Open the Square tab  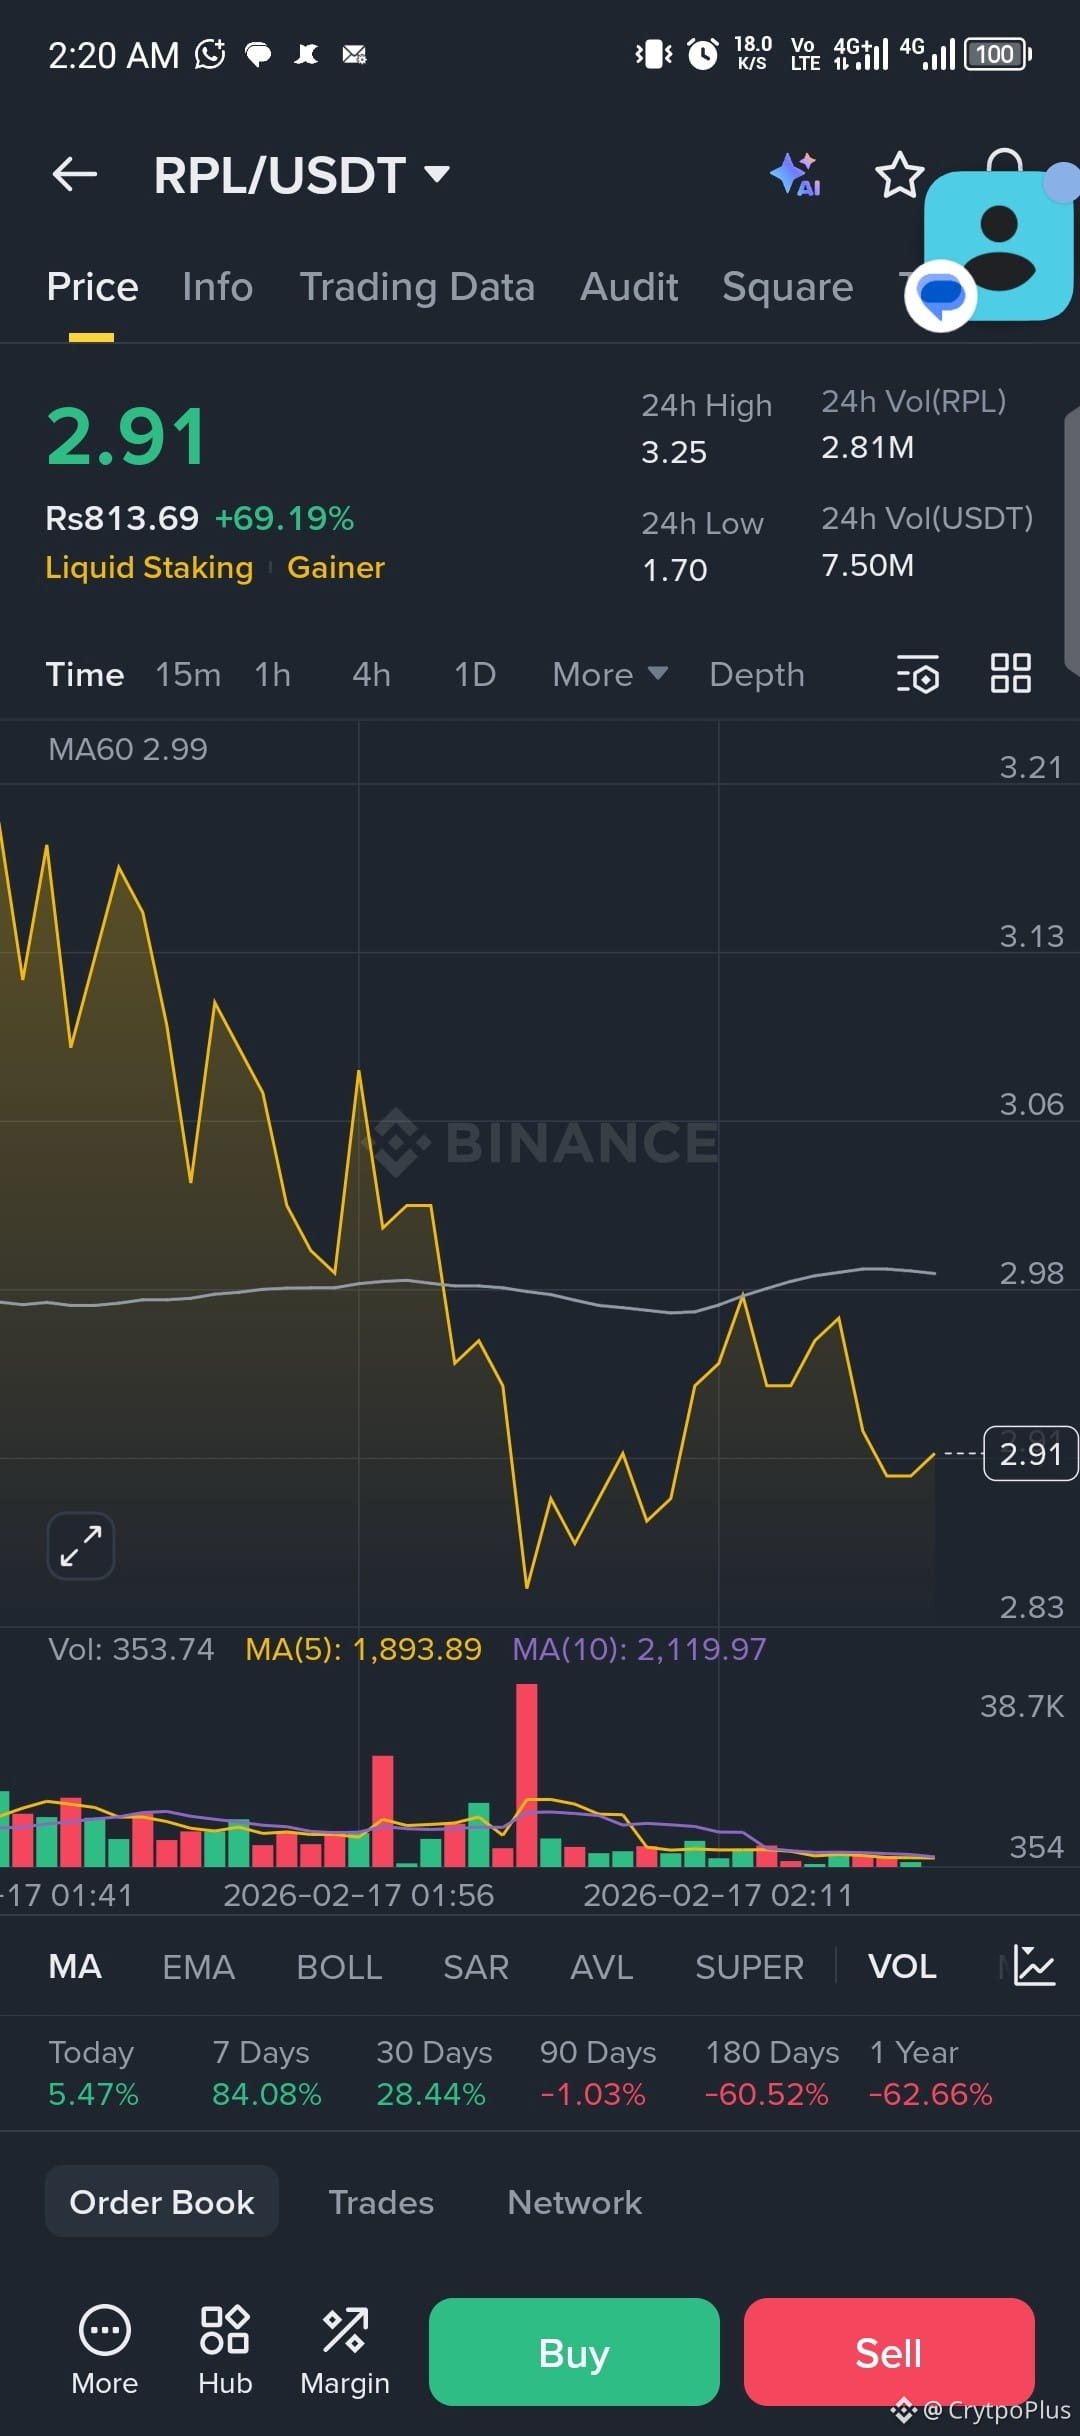788,287
